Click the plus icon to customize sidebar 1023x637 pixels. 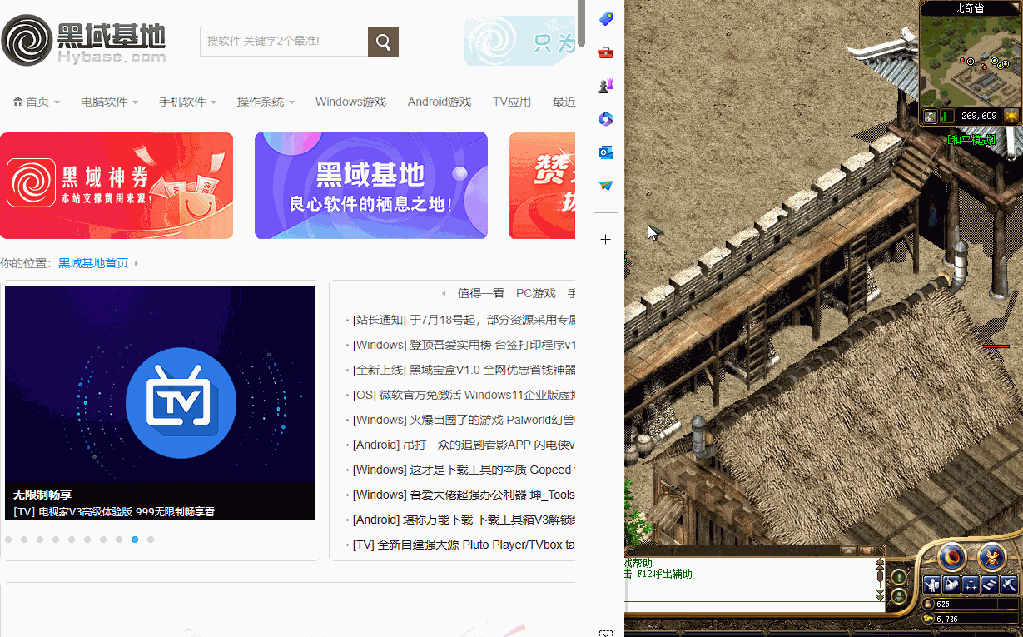pos(605,240)
